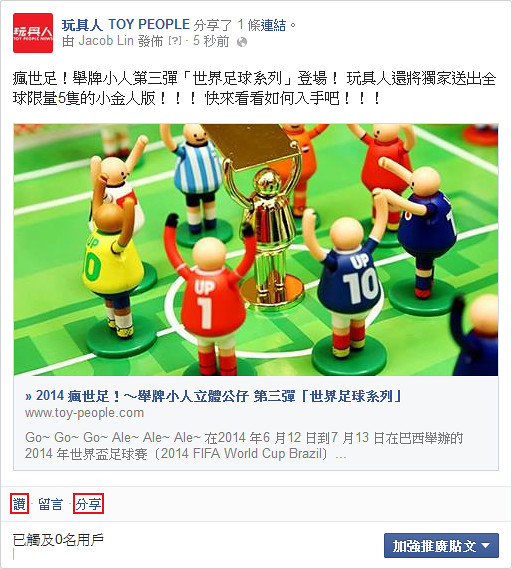Image resolution: width=512 pixels, height=569 pixels.
Task: Open the 2014 瘋世足 article title link
Action: click(x=213, y=396)
